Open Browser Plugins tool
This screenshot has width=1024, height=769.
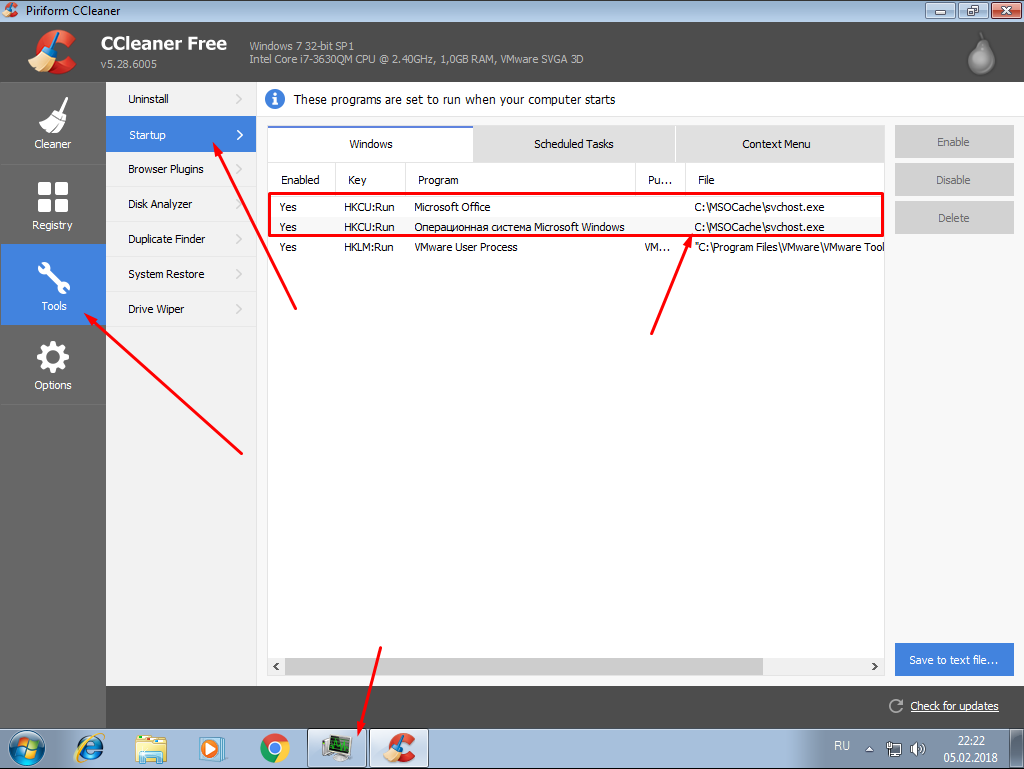(181, 169)
